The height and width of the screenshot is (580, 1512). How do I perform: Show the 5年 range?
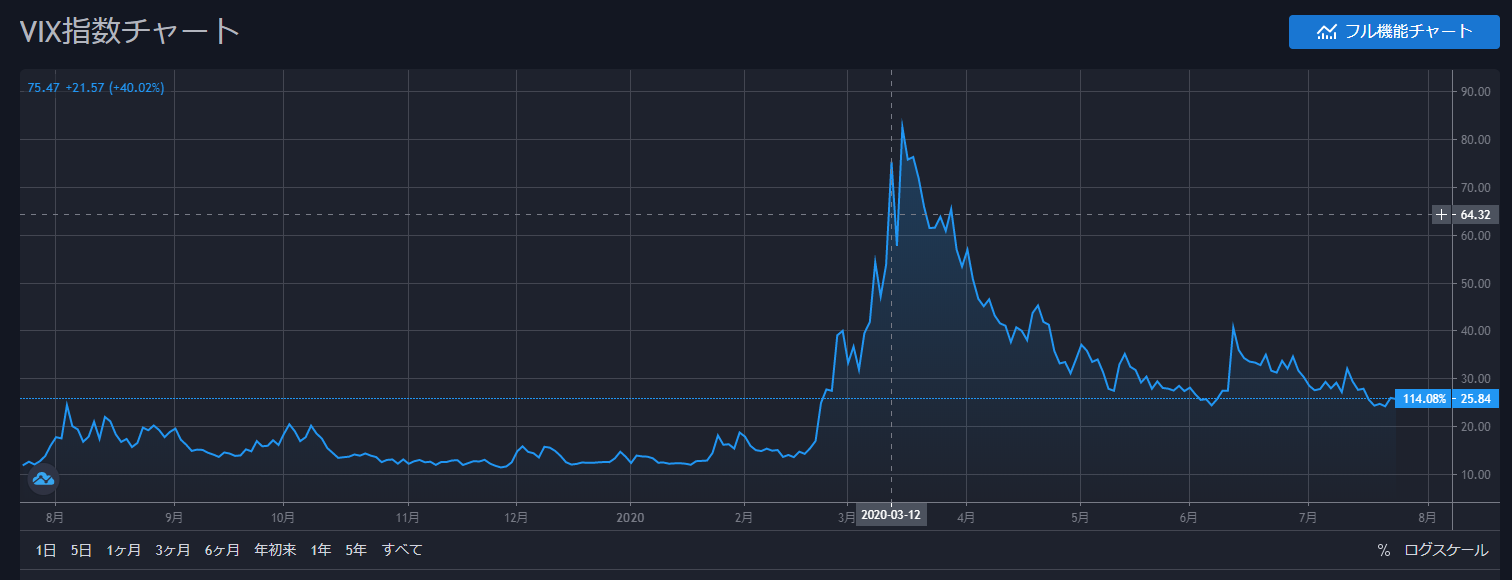coord(356,550)
